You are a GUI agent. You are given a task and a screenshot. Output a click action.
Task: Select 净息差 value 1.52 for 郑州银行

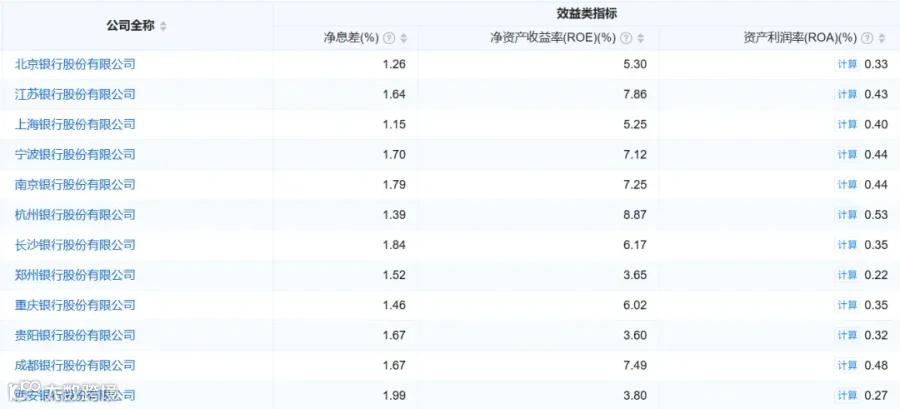(x=394, y=275)
